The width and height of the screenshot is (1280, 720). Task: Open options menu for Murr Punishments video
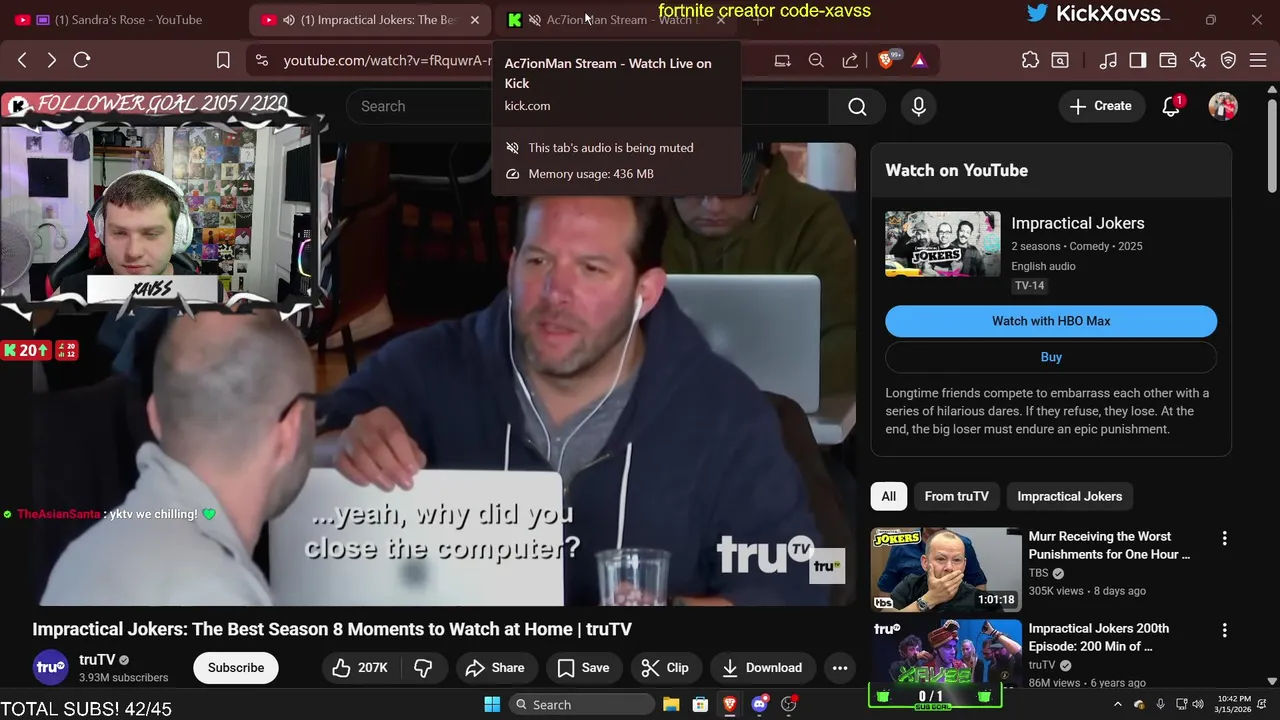coord(1224,538)
